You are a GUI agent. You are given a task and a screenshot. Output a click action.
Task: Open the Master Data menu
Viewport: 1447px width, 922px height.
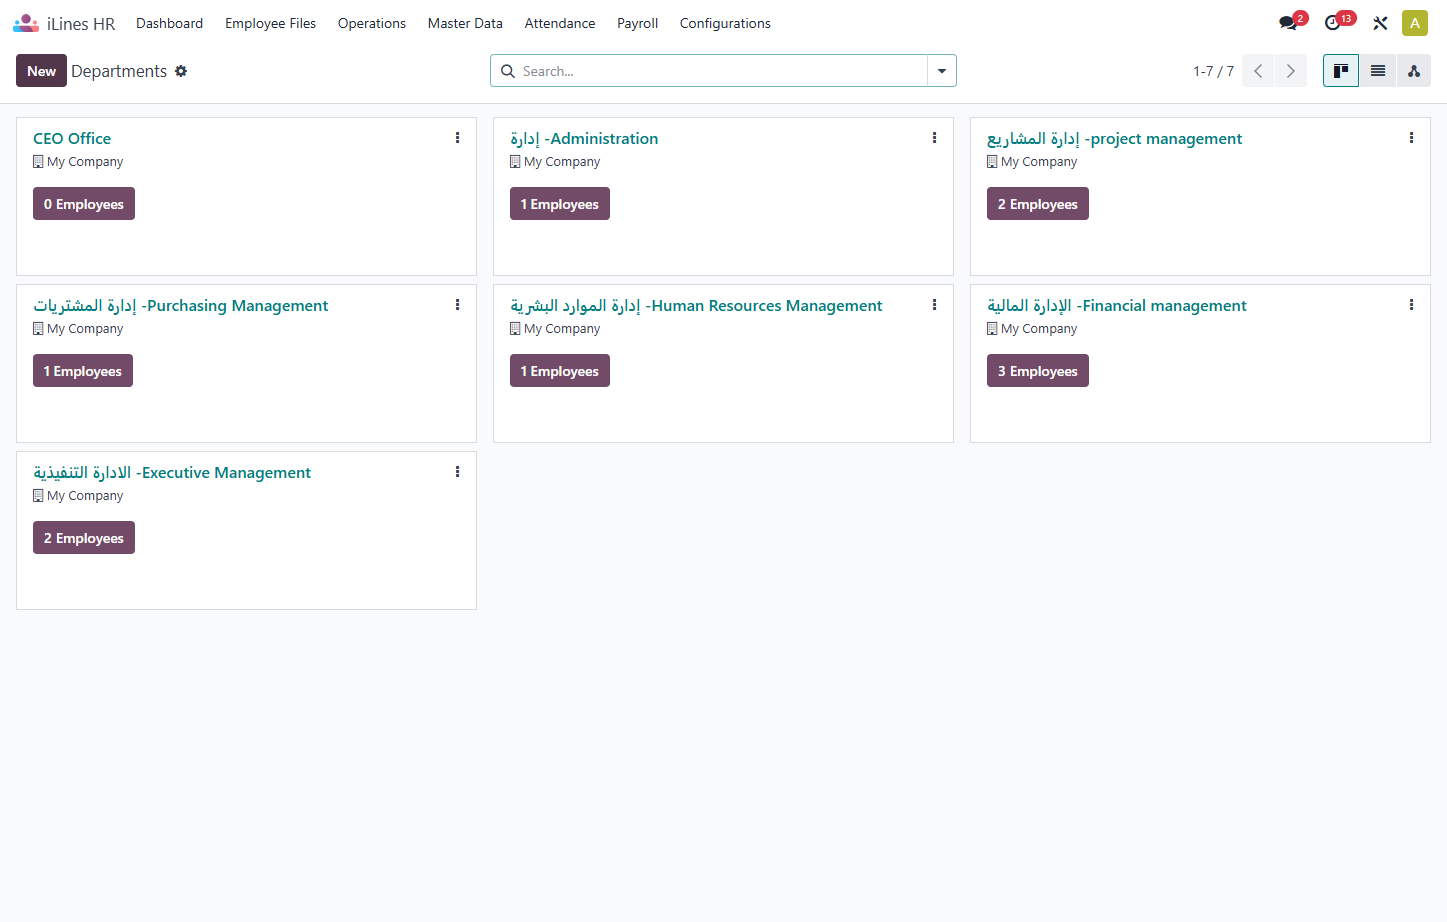[x=465, y=23]
